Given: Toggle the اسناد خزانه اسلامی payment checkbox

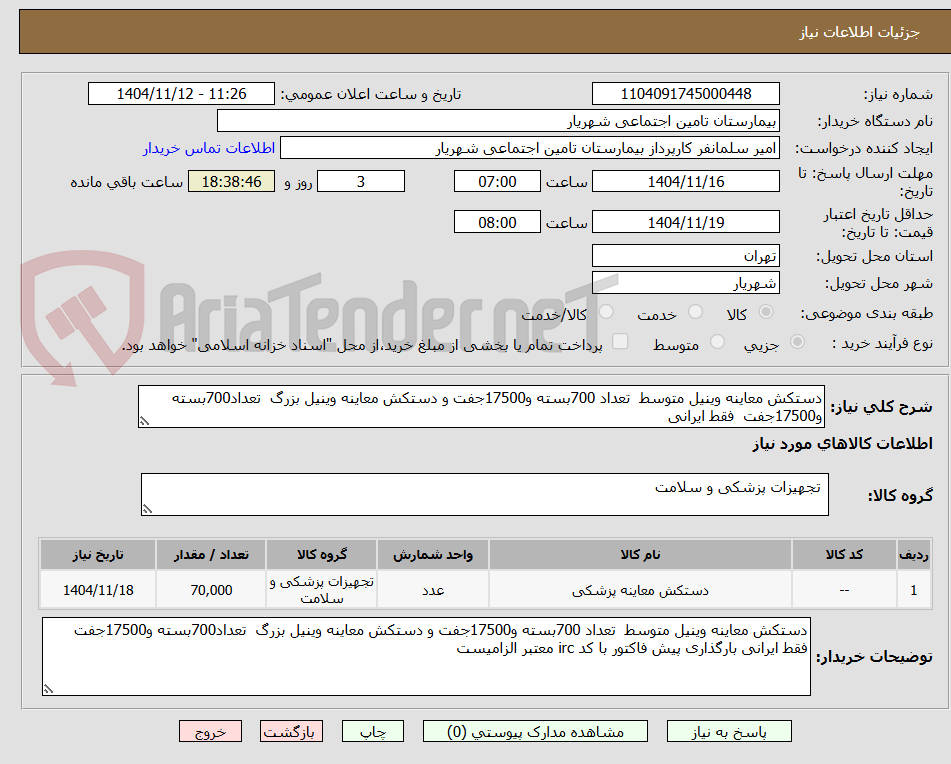Looking at the screenshot, I should (x=620, y=341).
